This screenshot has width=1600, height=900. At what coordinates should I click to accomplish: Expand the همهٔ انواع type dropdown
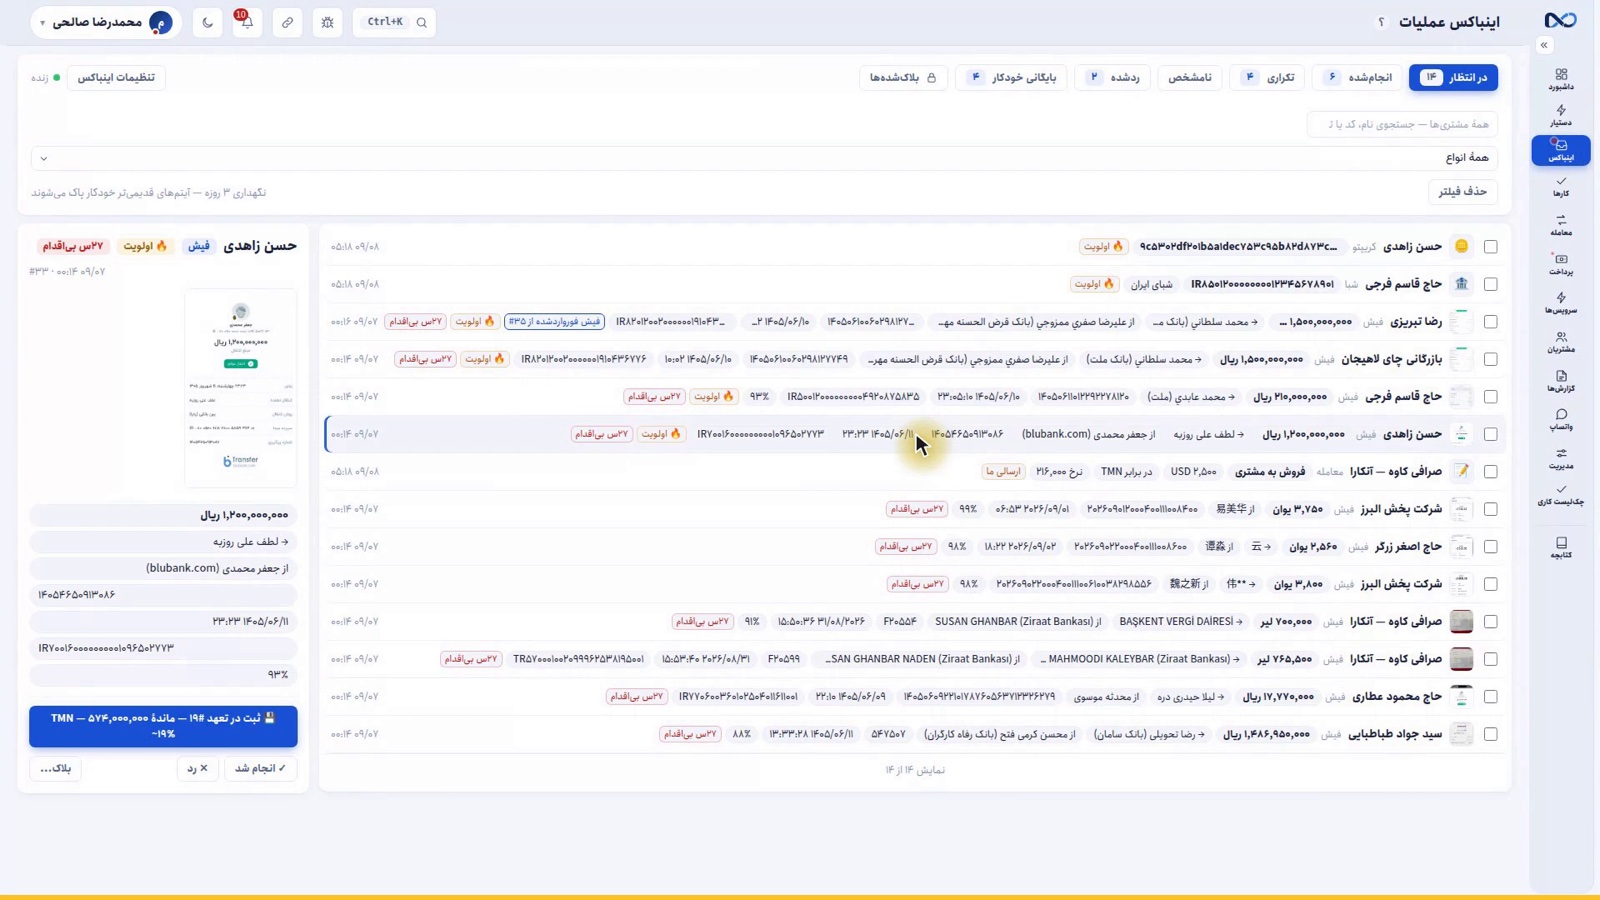pos(765,158)
